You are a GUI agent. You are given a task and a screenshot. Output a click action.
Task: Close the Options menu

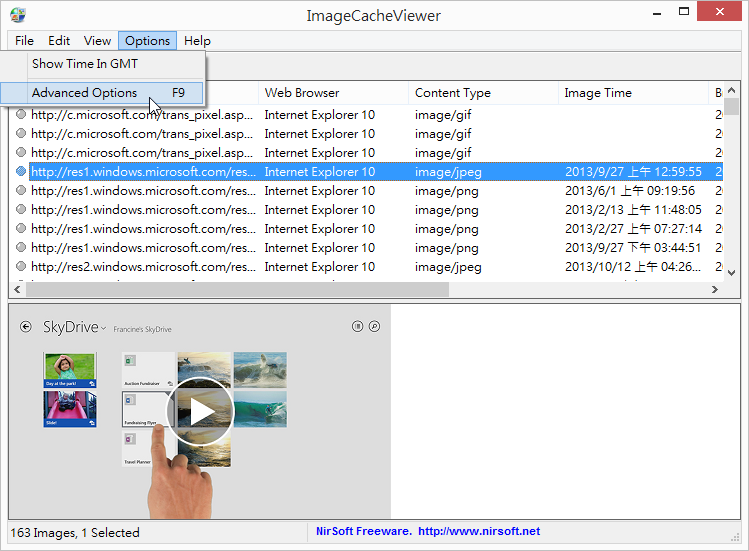(x=147, y=41)
